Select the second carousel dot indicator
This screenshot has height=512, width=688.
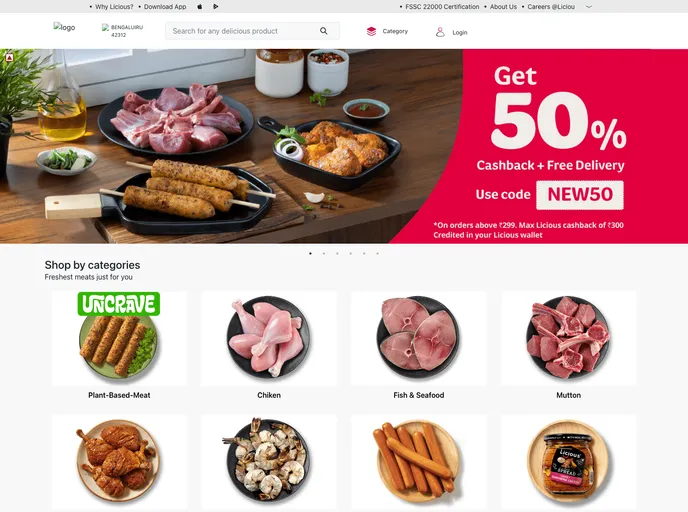324,254
